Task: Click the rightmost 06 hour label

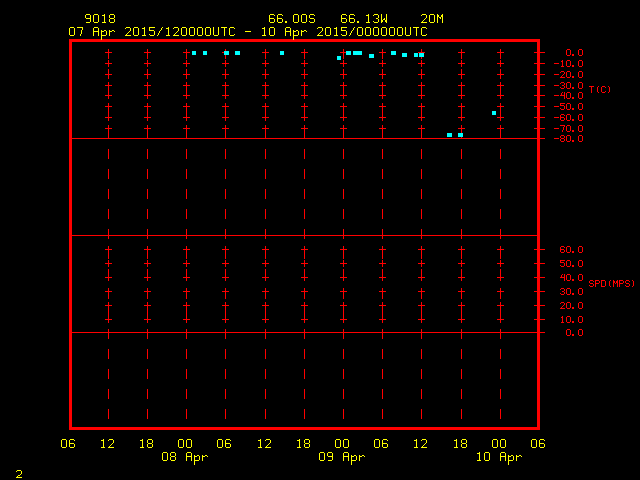Action: point(538,443)
